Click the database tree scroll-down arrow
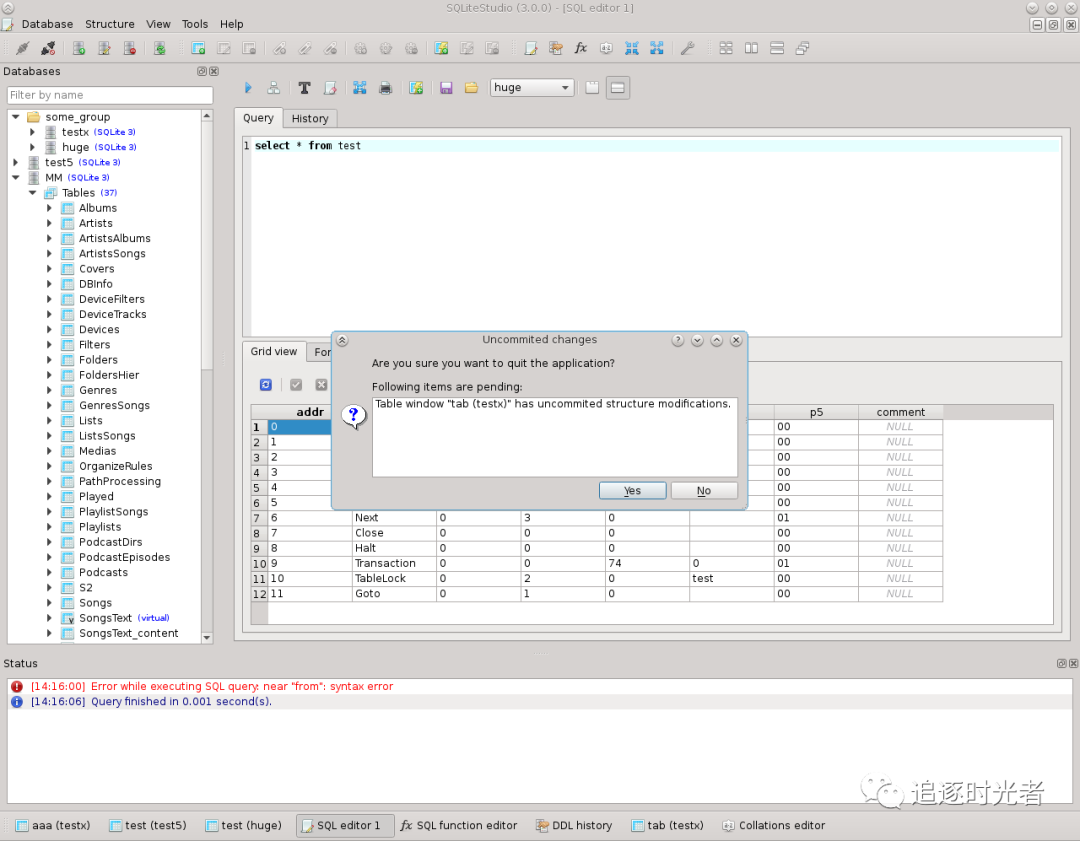1080x841 pixels. 207,638
